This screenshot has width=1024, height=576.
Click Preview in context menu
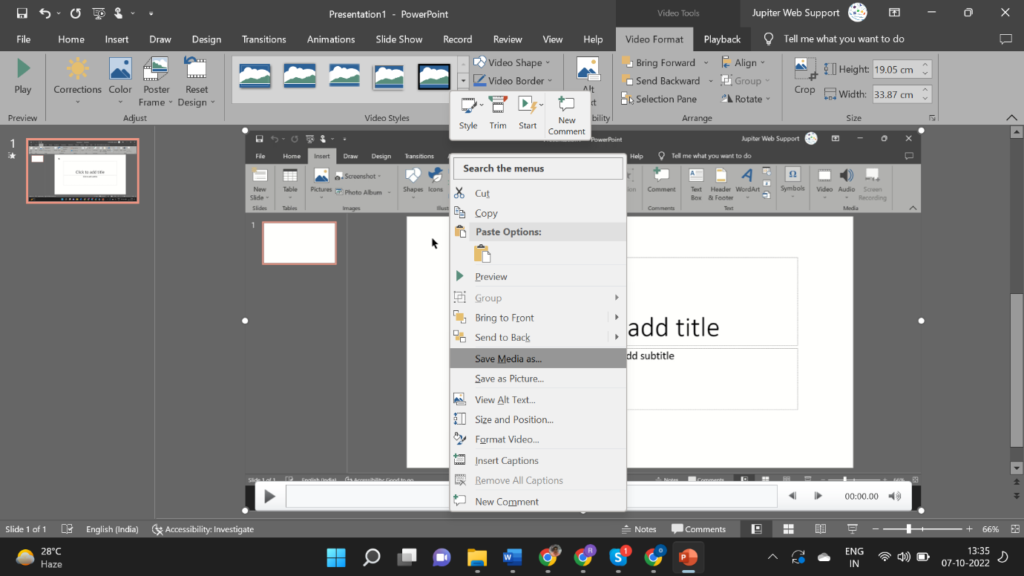tap(538, 276)
